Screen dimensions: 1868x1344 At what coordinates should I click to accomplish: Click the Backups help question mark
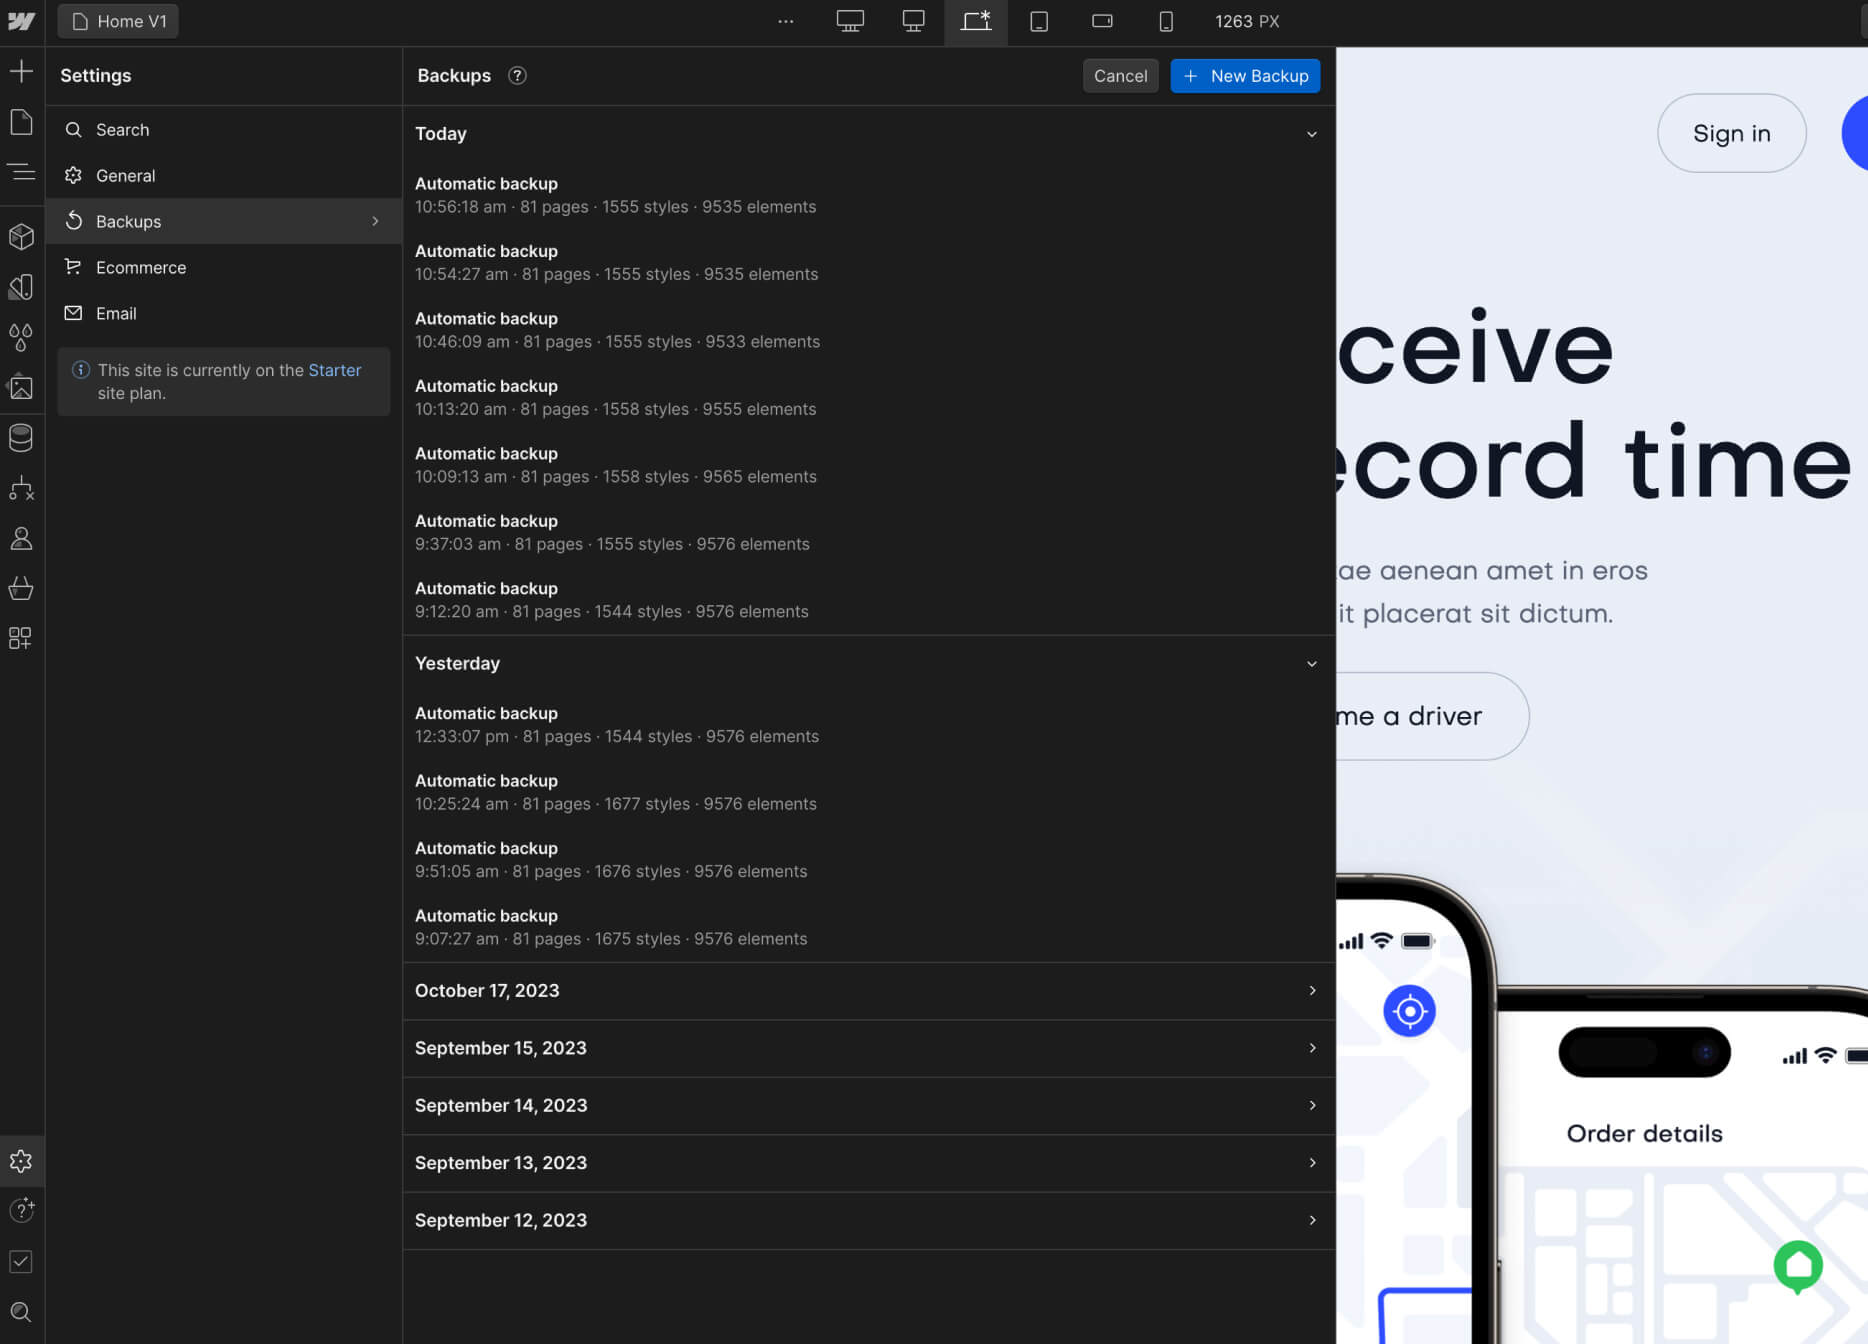pyautogui.click(x=517, y=76)
